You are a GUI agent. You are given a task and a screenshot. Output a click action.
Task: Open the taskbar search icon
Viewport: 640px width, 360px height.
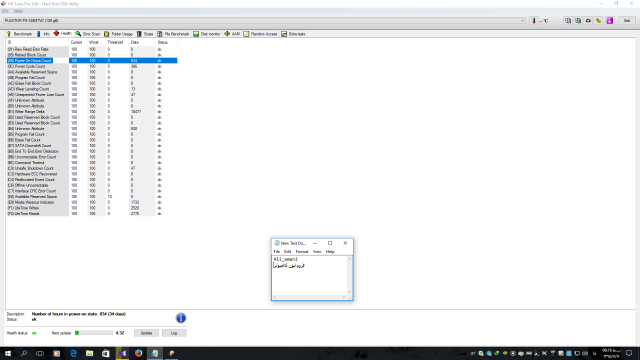click(x=24, y=353)
